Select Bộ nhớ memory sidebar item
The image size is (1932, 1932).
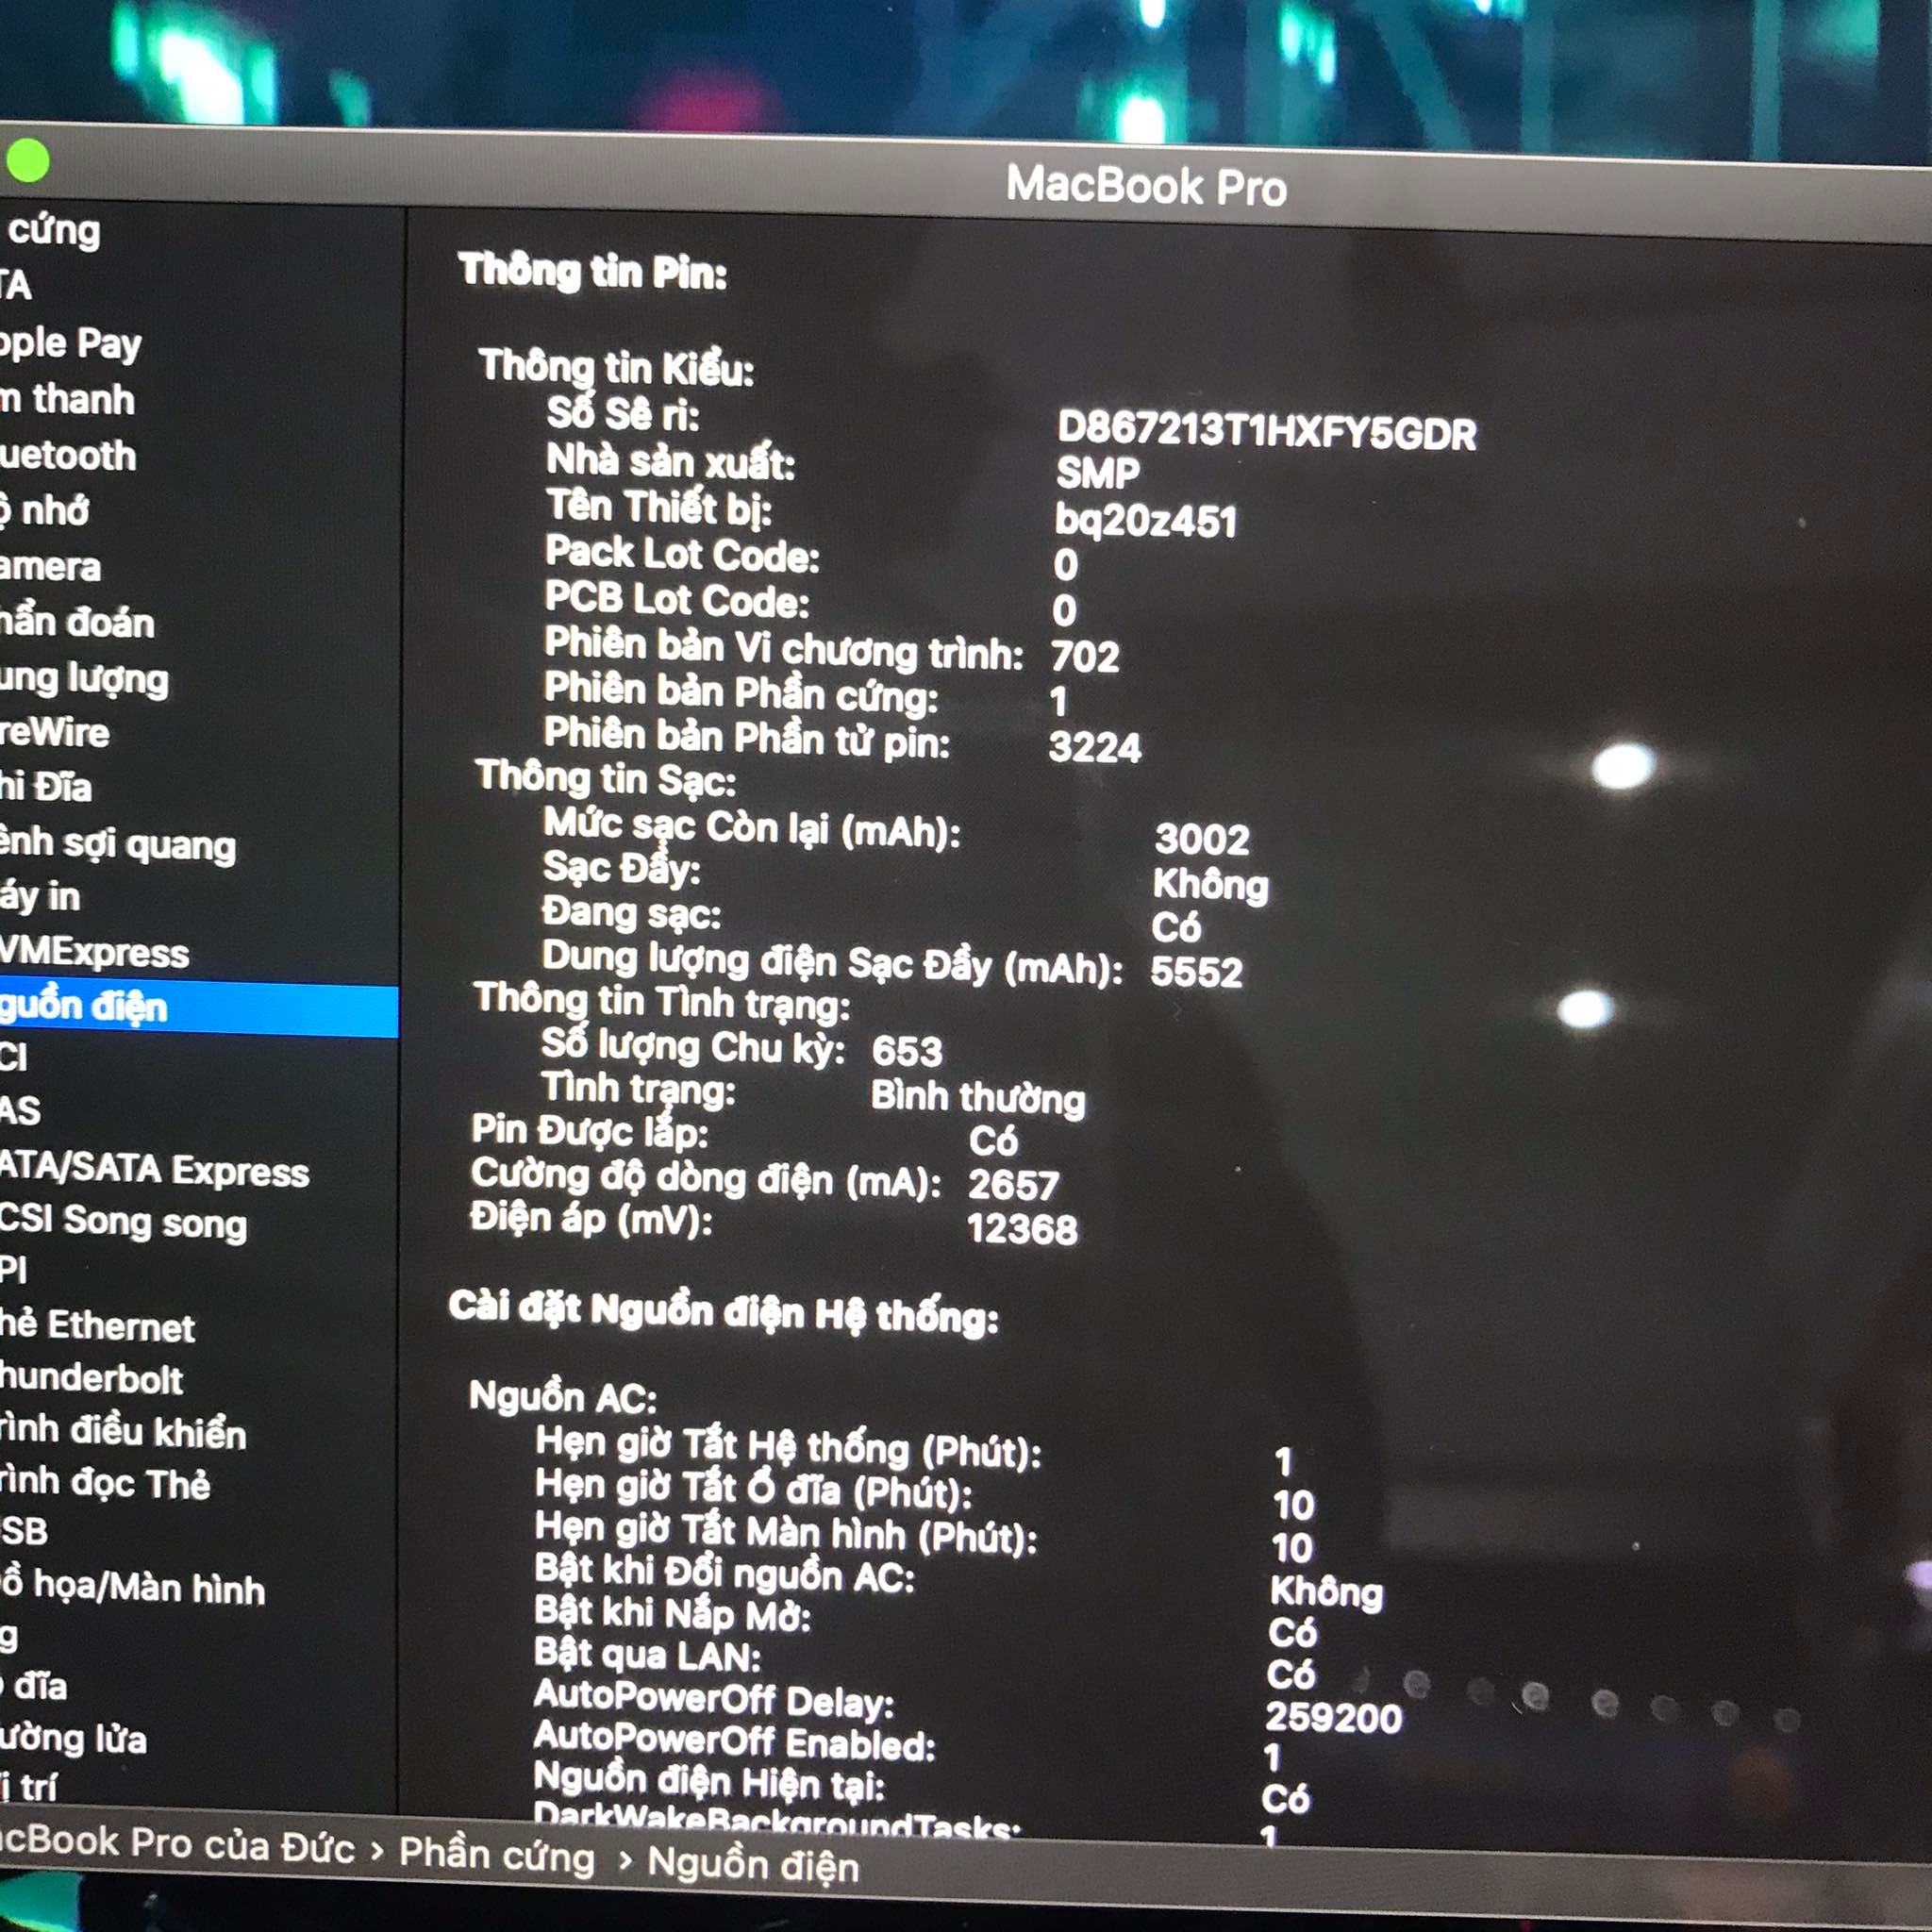tap(45, 511)
